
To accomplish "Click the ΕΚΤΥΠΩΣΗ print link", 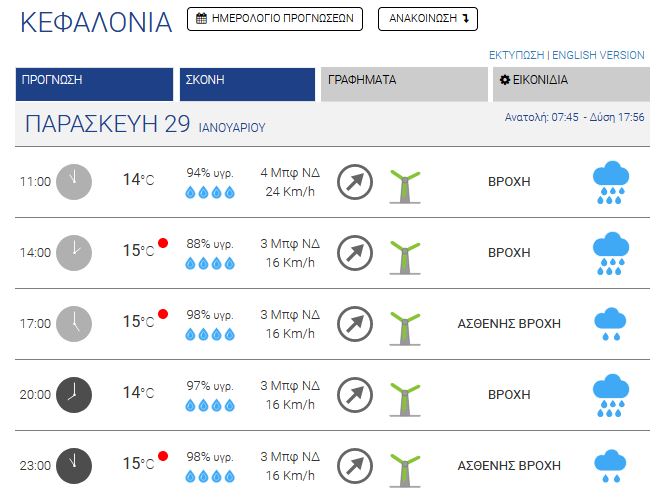I will (x=516, y=55).
